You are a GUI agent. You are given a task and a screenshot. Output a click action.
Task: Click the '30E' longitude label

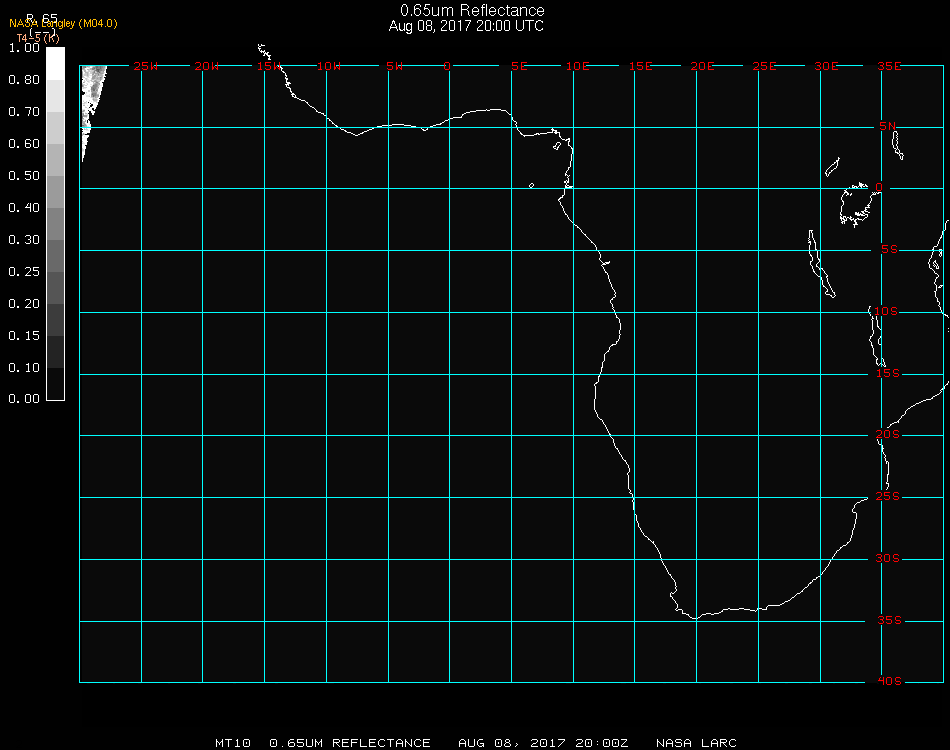tap(826, 66)
